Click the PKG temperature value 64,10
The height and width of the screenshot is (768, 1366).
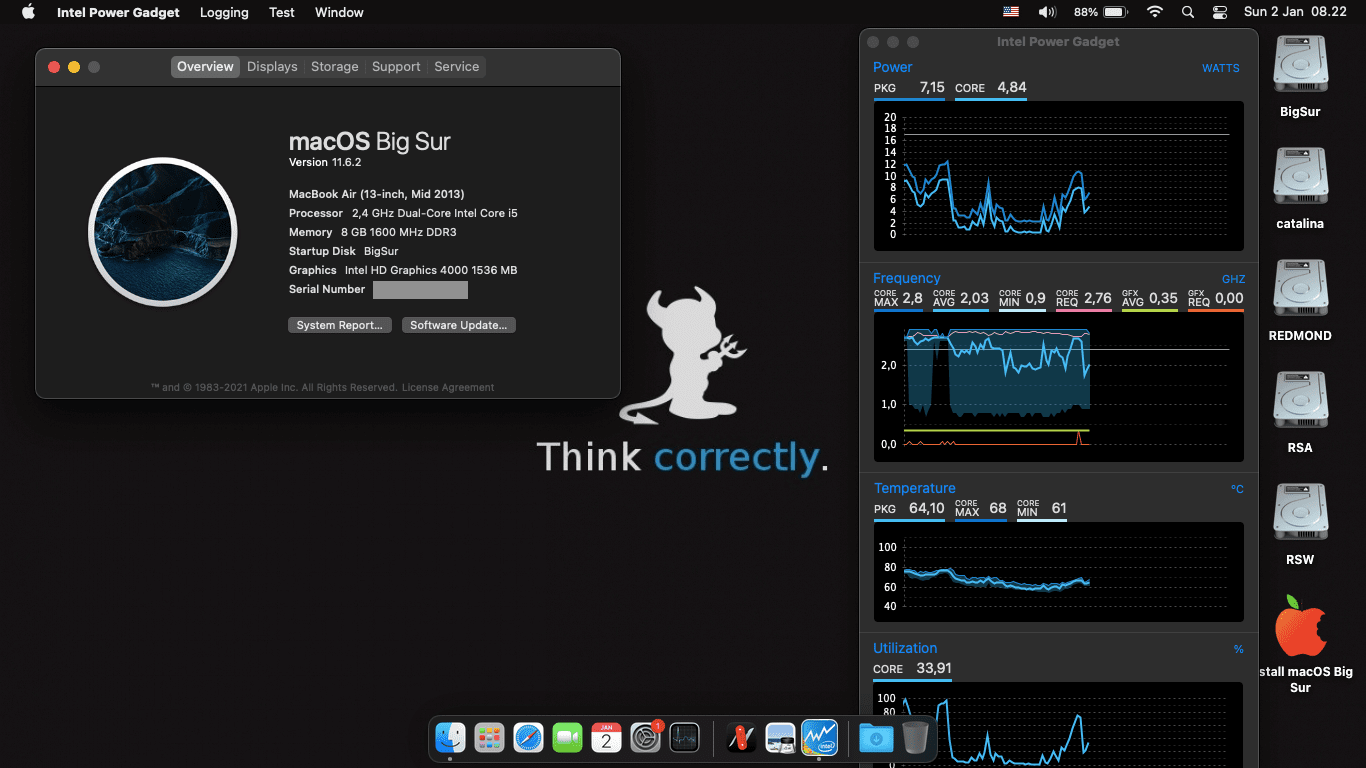926,508
